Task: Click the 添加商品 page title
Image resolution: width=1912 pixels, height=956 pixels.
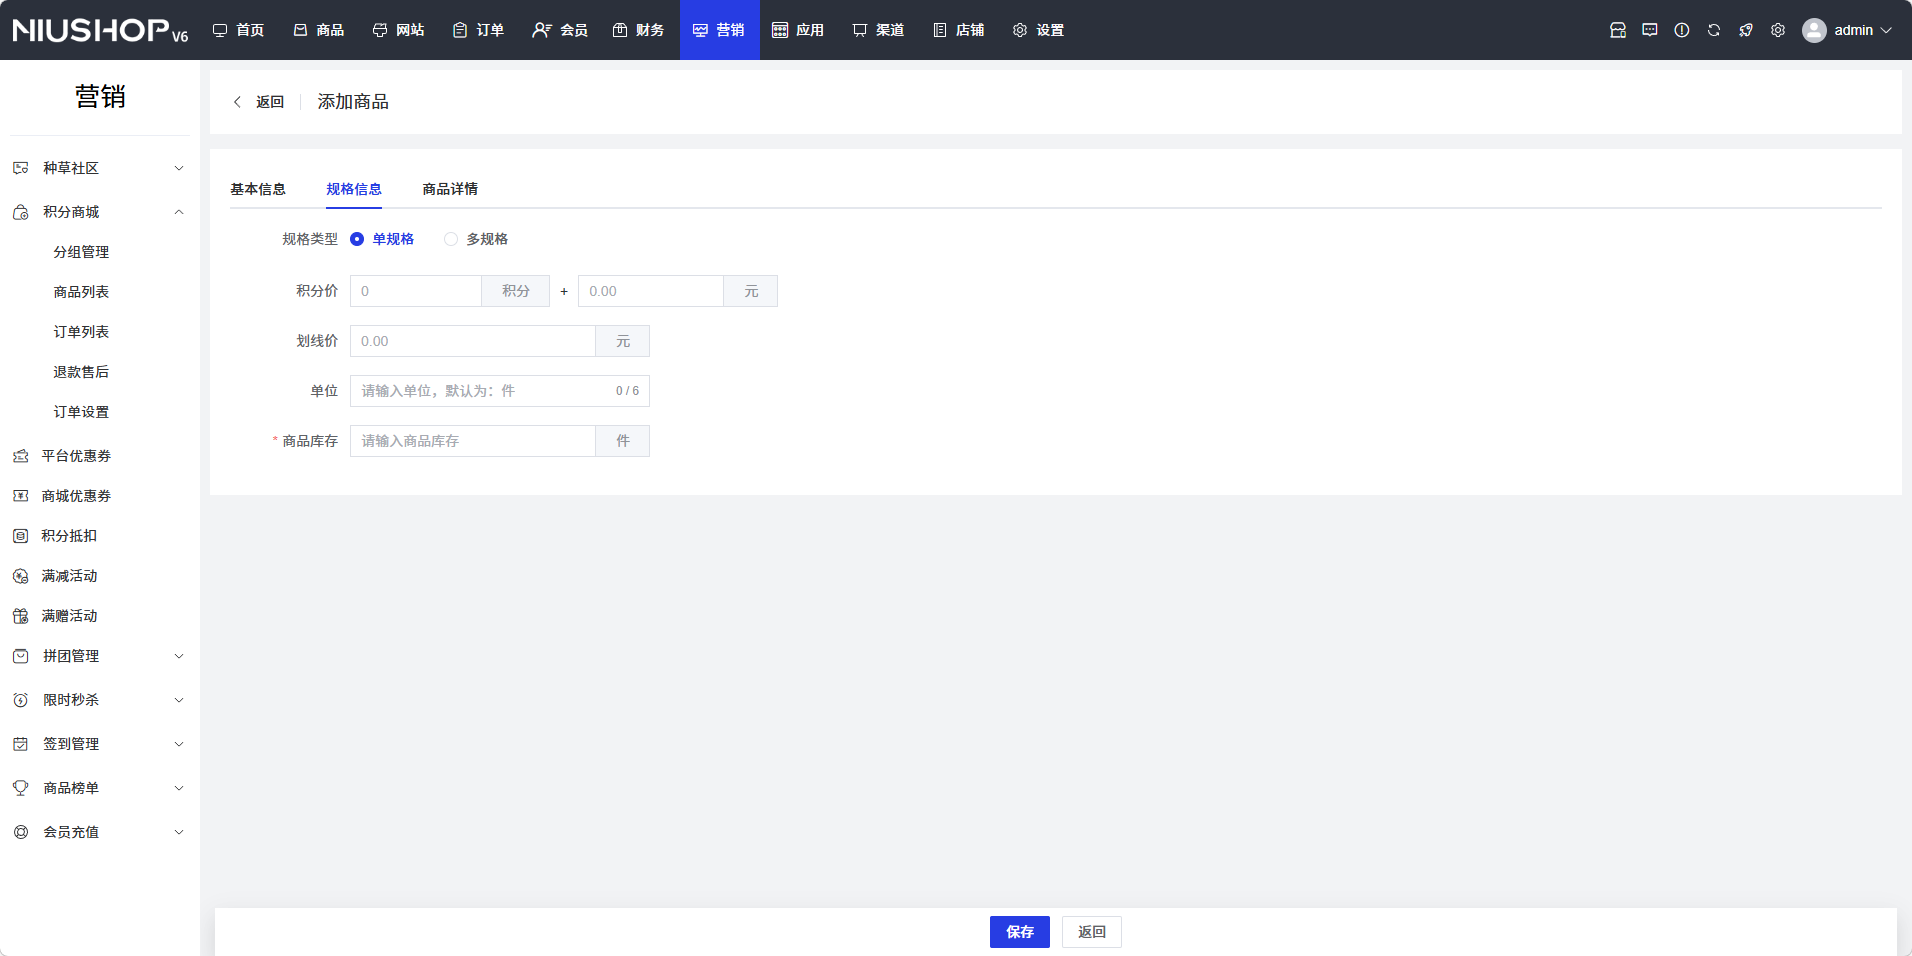Action: click(353, 102)
